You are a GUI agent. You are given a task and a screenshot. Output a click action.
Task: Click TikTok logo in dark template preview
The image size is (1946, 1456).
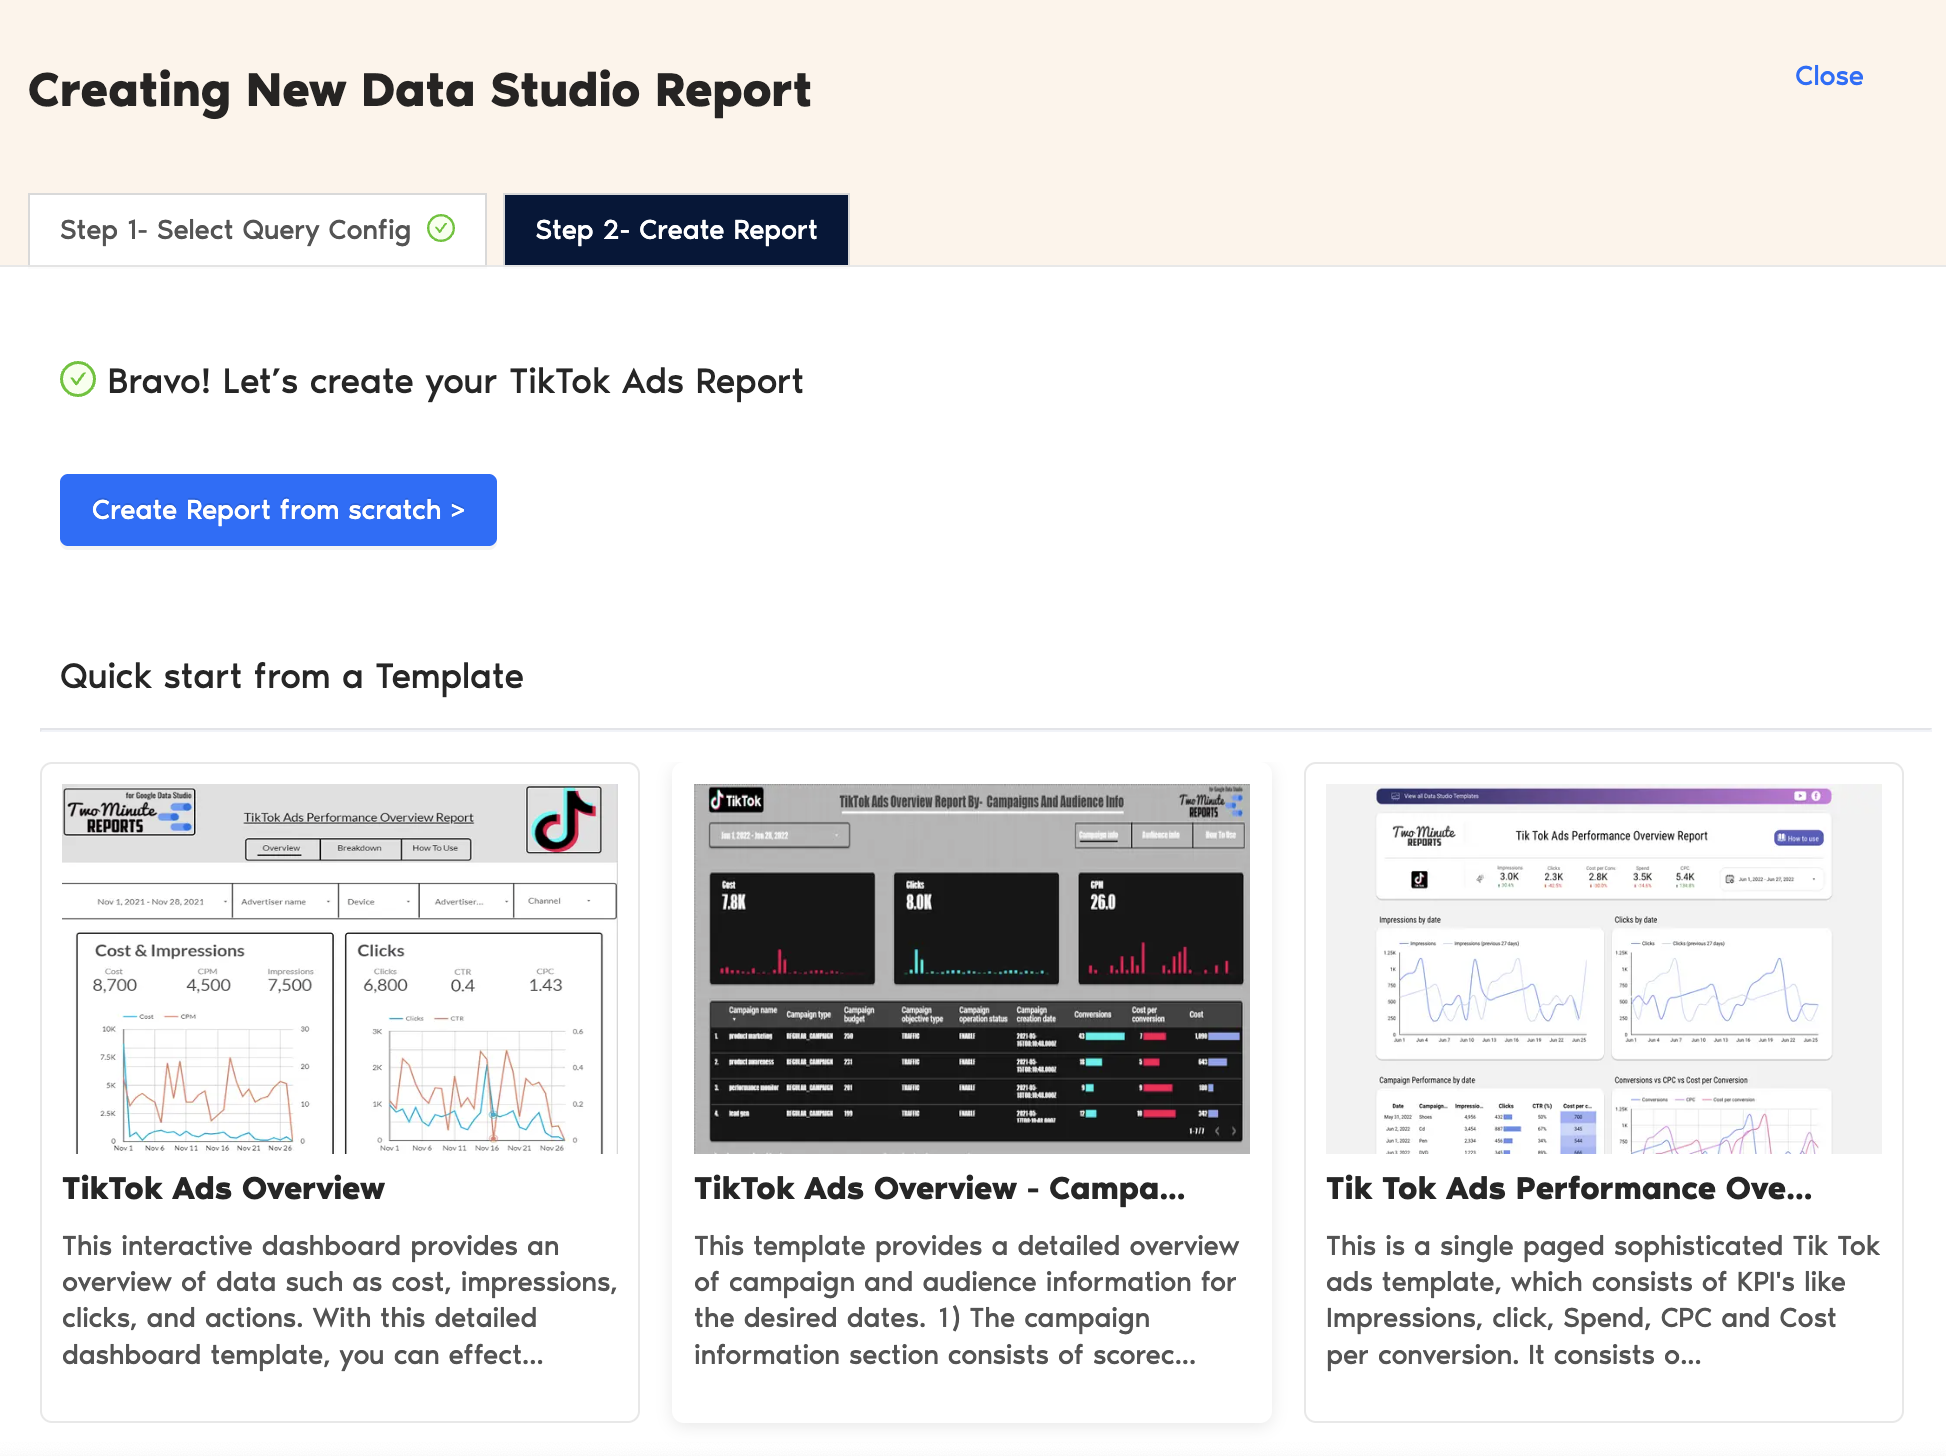click(736, 801)
